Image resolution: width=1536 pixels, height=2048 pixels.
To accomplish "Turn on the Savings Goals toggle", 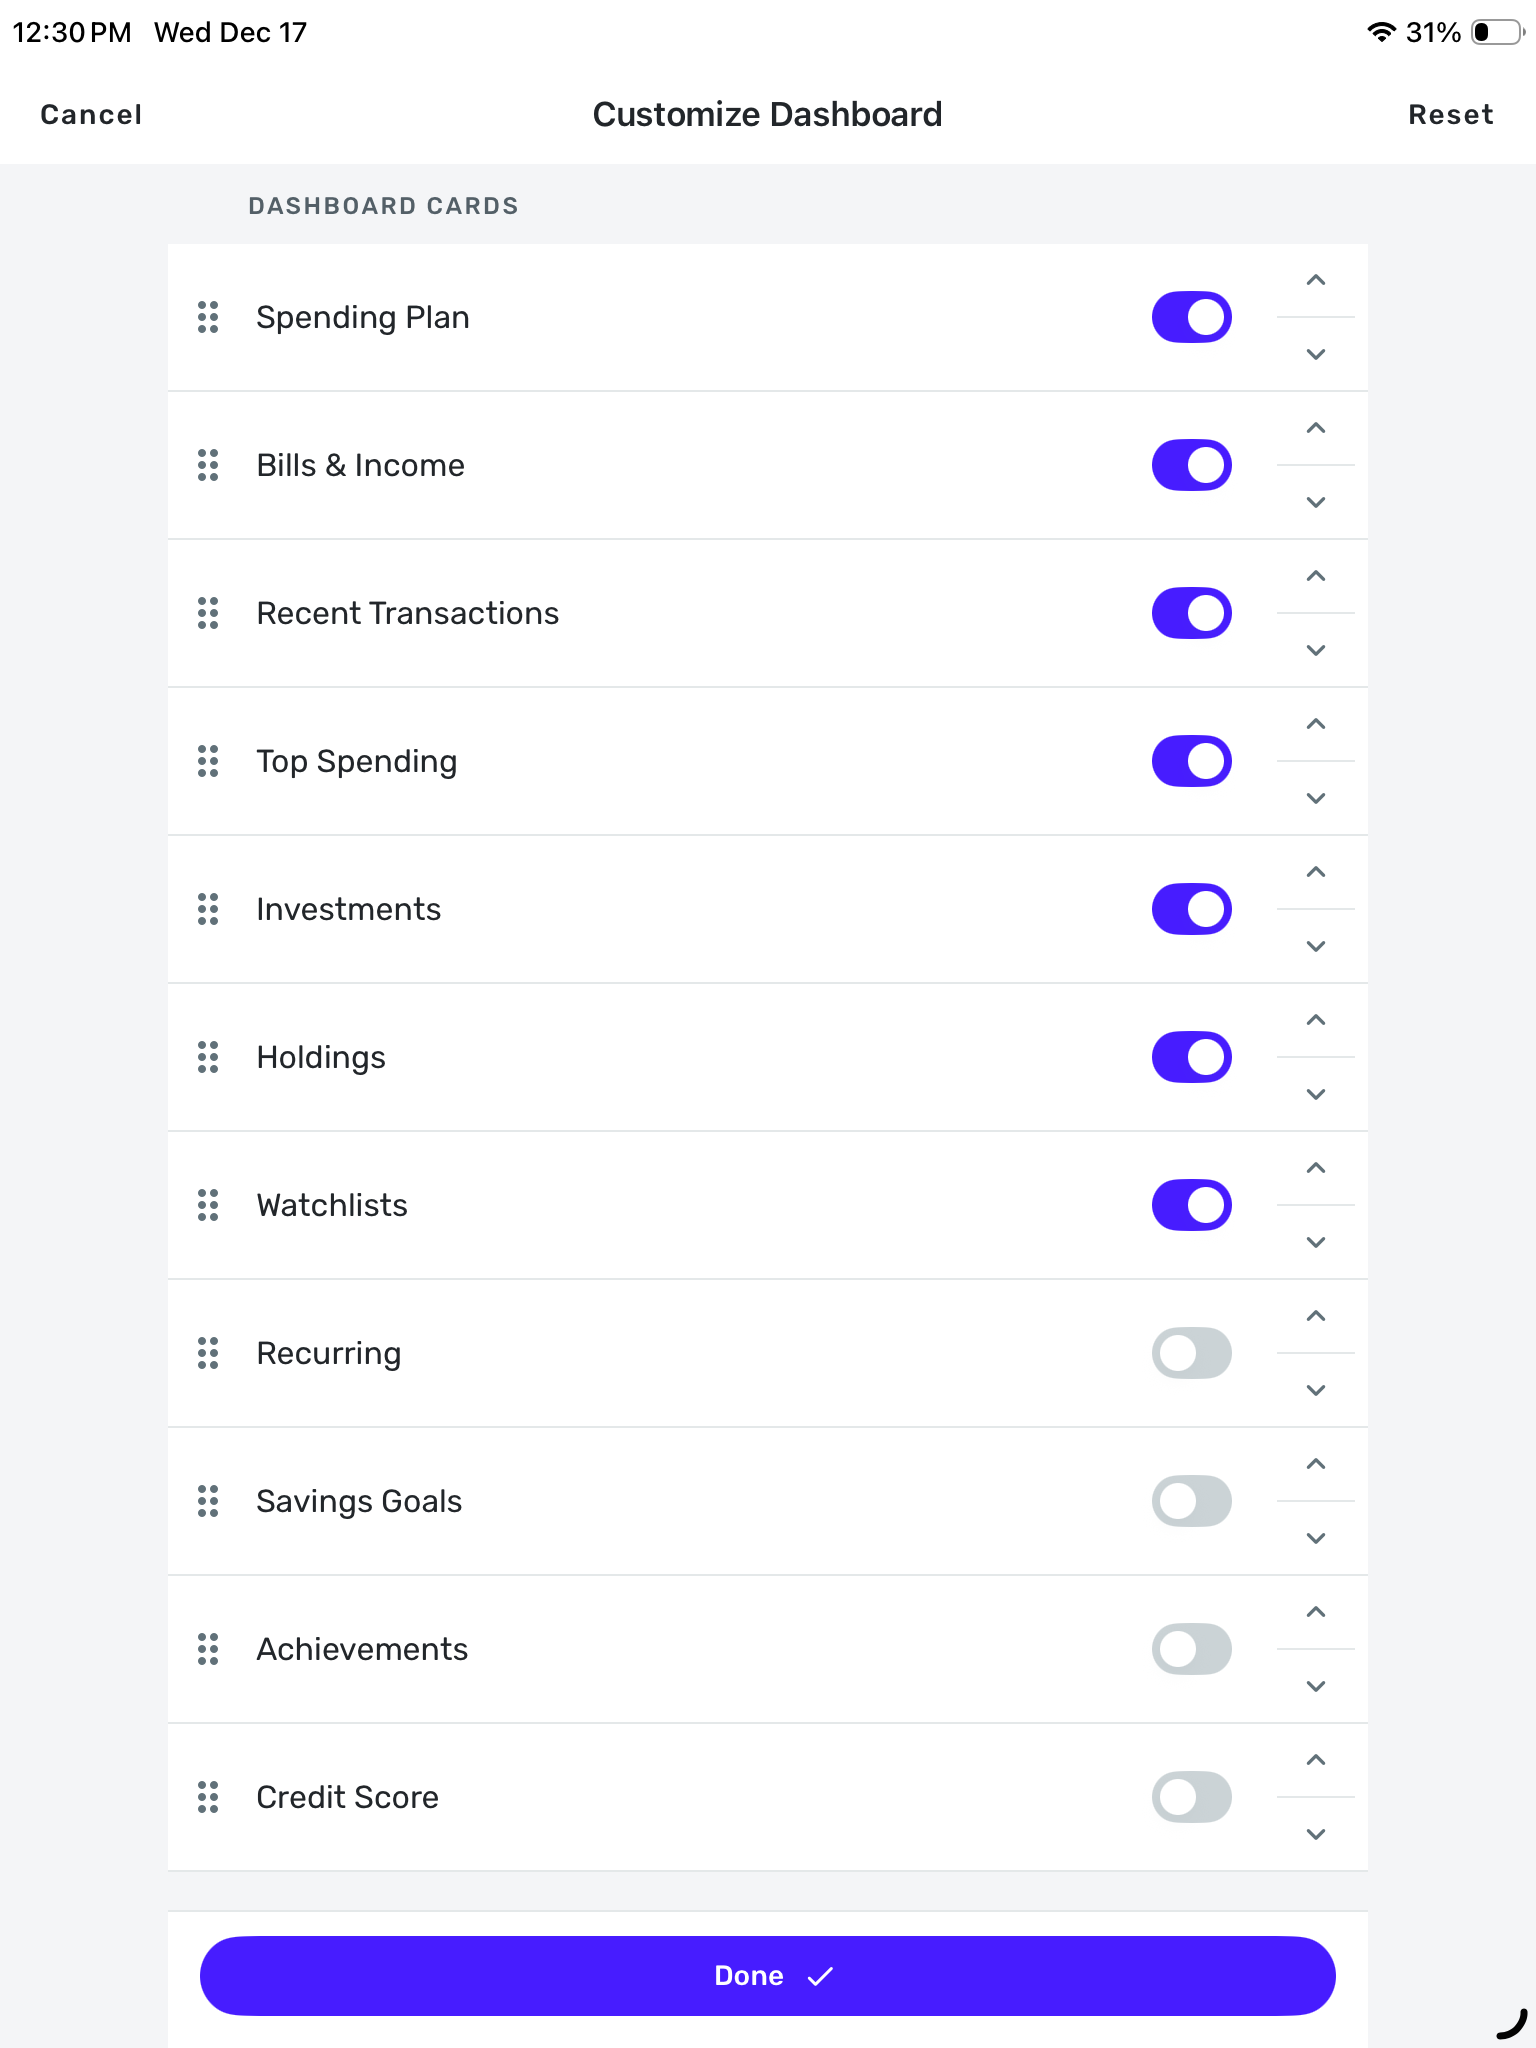I will (x=1191, y=1501).
